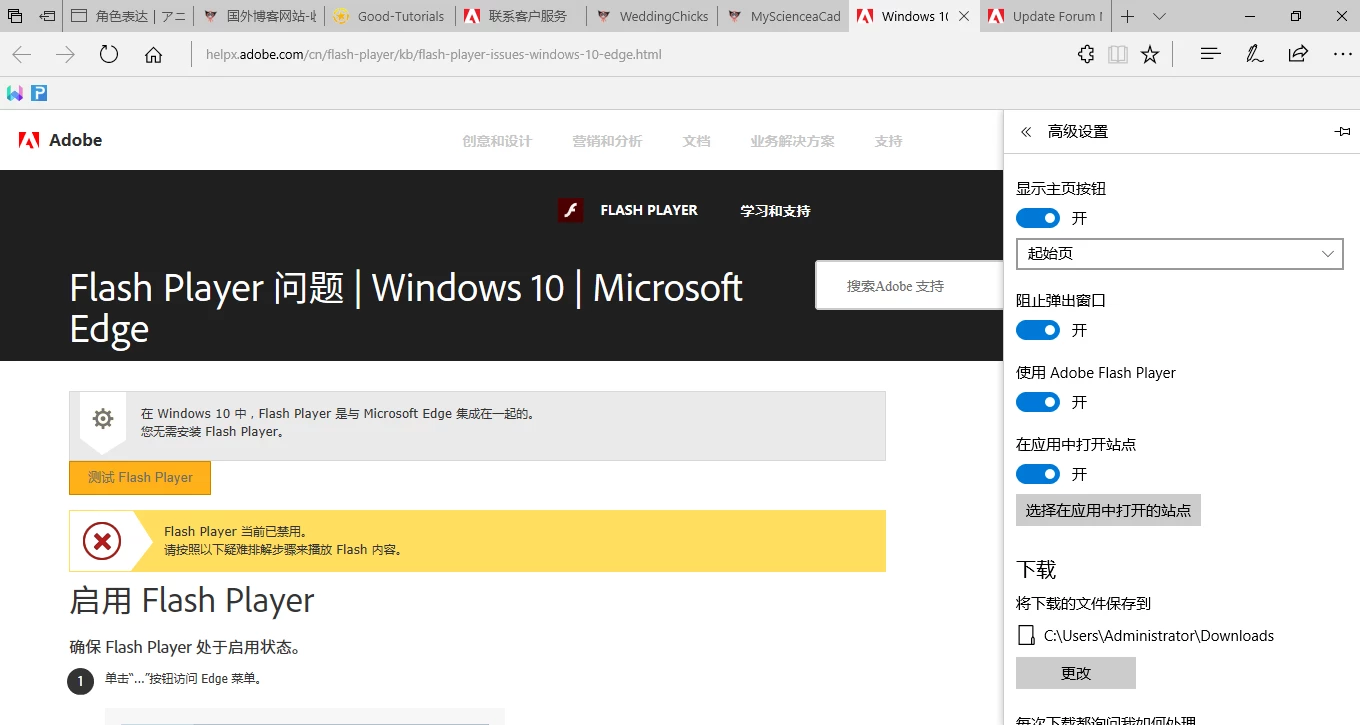Open the 创意和设计 menu in Adobe header

(497, 141)
